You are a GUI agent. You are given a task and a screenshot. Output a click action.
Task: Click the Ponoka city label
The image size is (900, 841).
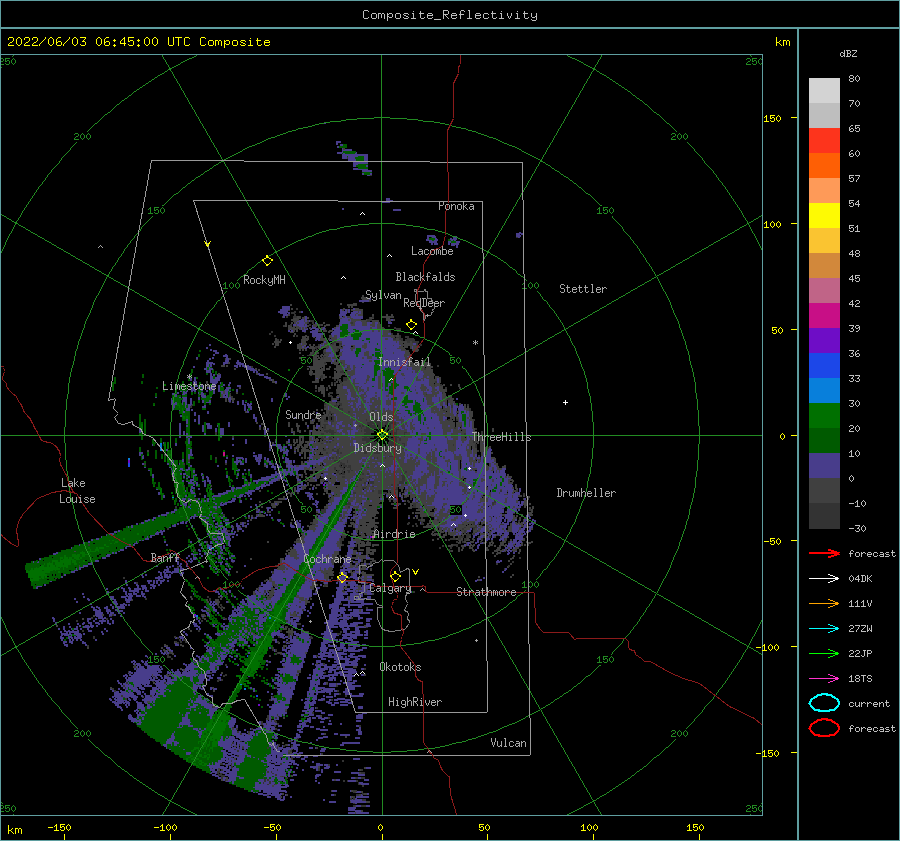point(456,206)
